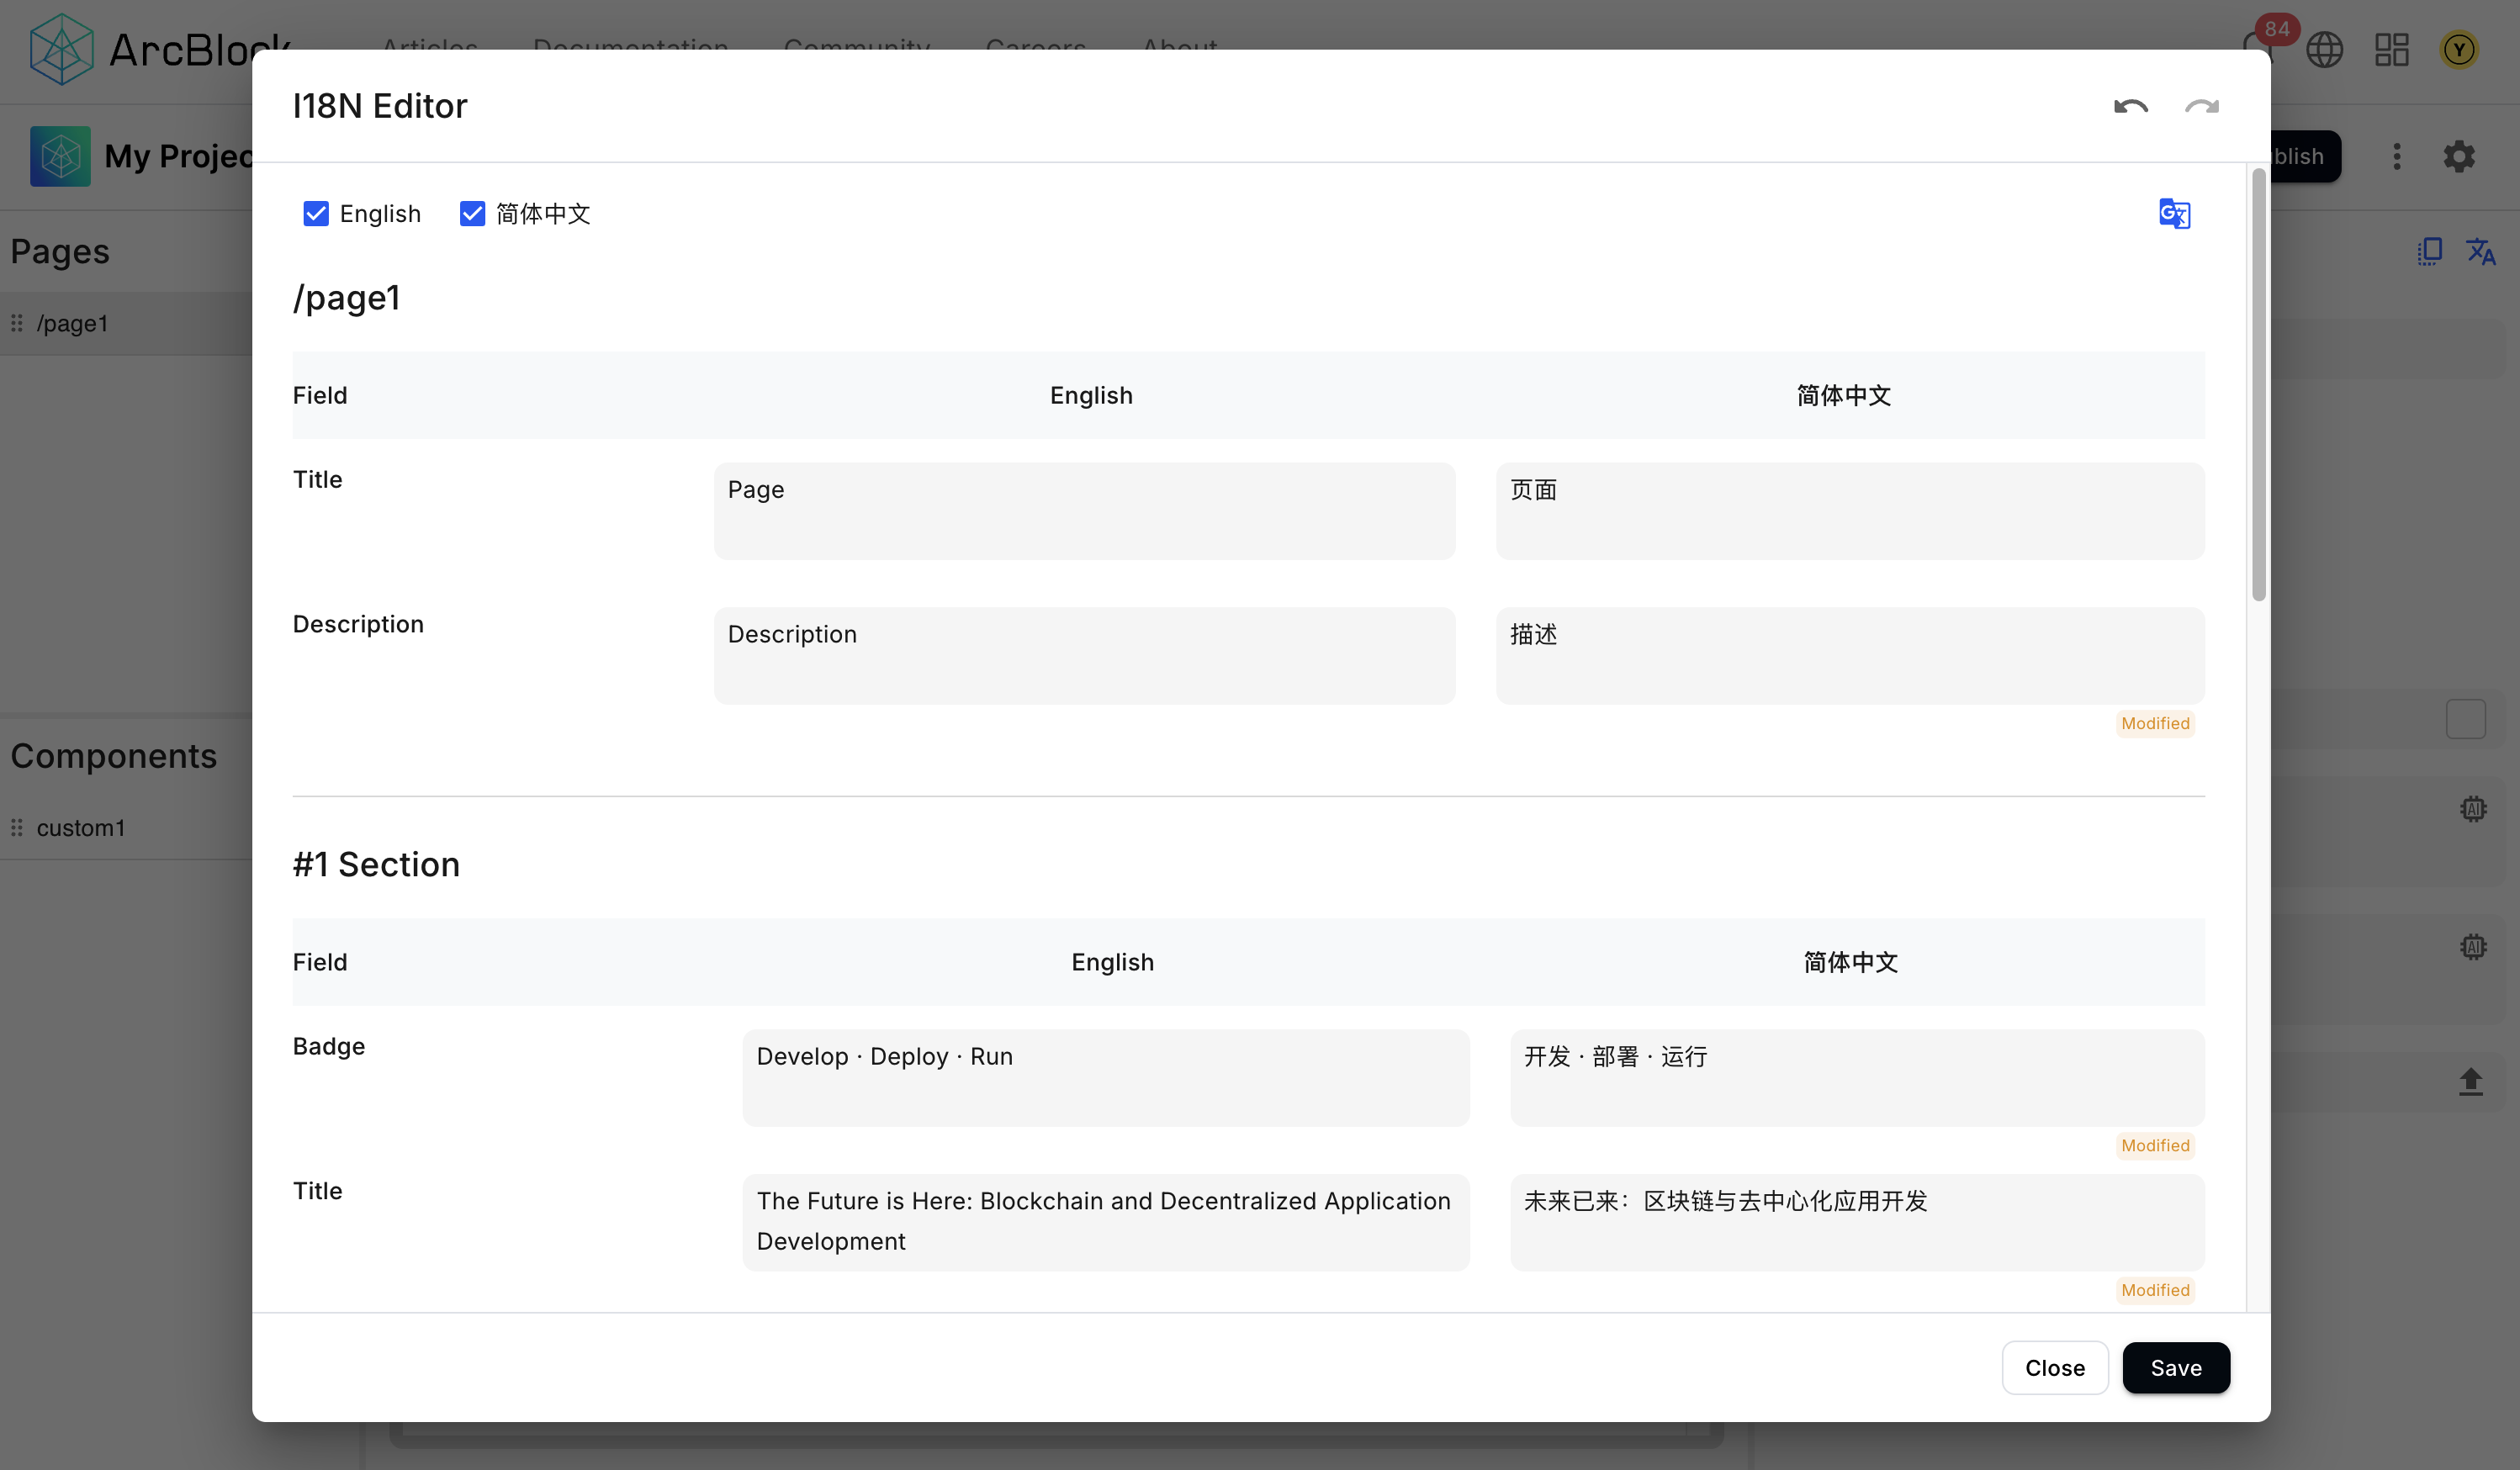Open the three-dot more options menu

click(2396, 156)
